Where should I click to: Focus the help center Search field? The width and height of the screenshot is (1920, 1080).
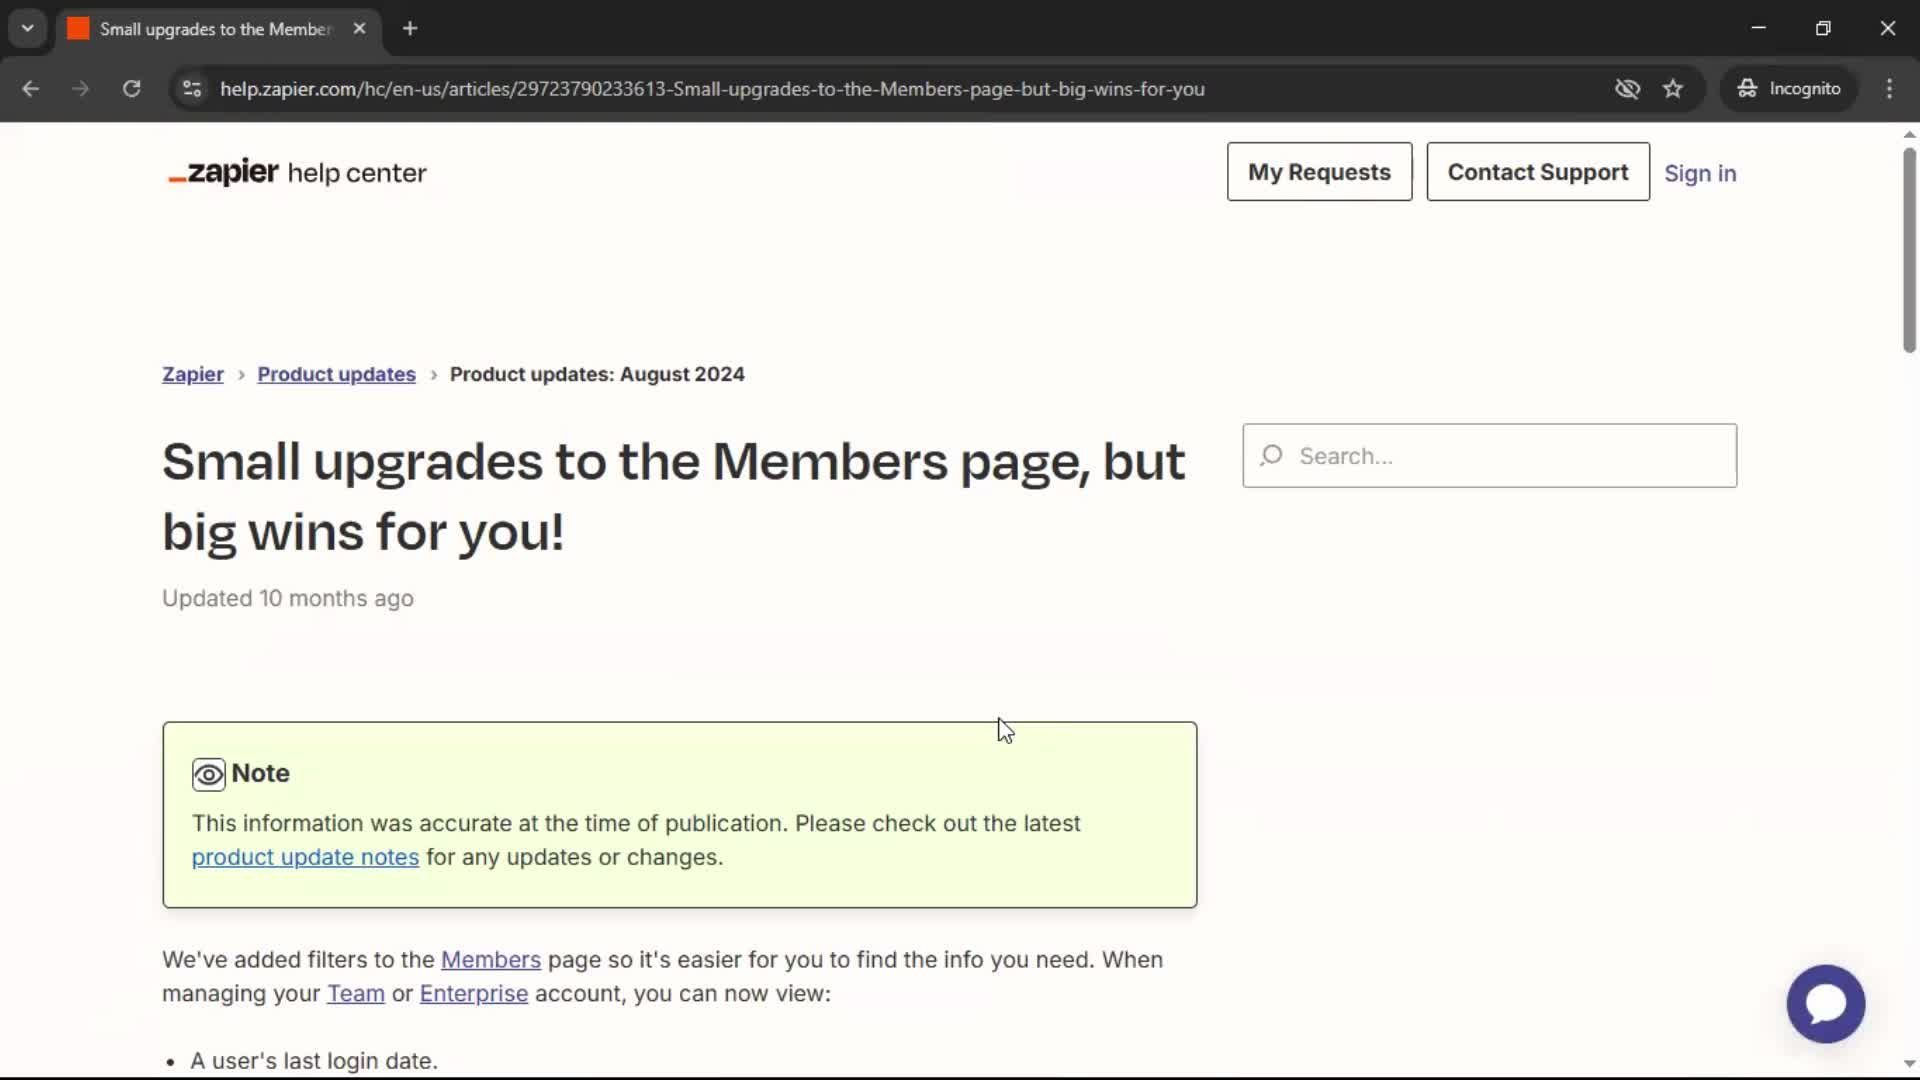pyautogui.click(x=1489, y=456)
